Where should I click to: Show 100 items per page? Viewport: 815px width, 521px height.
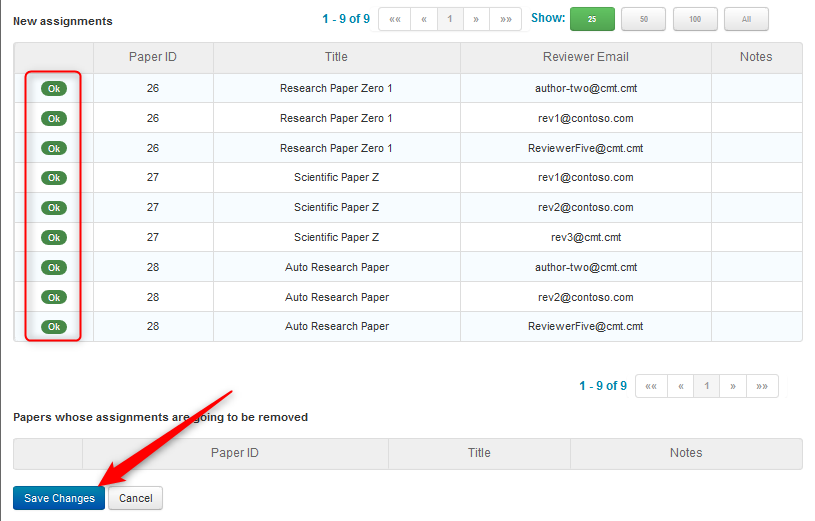tap(695, 19)
